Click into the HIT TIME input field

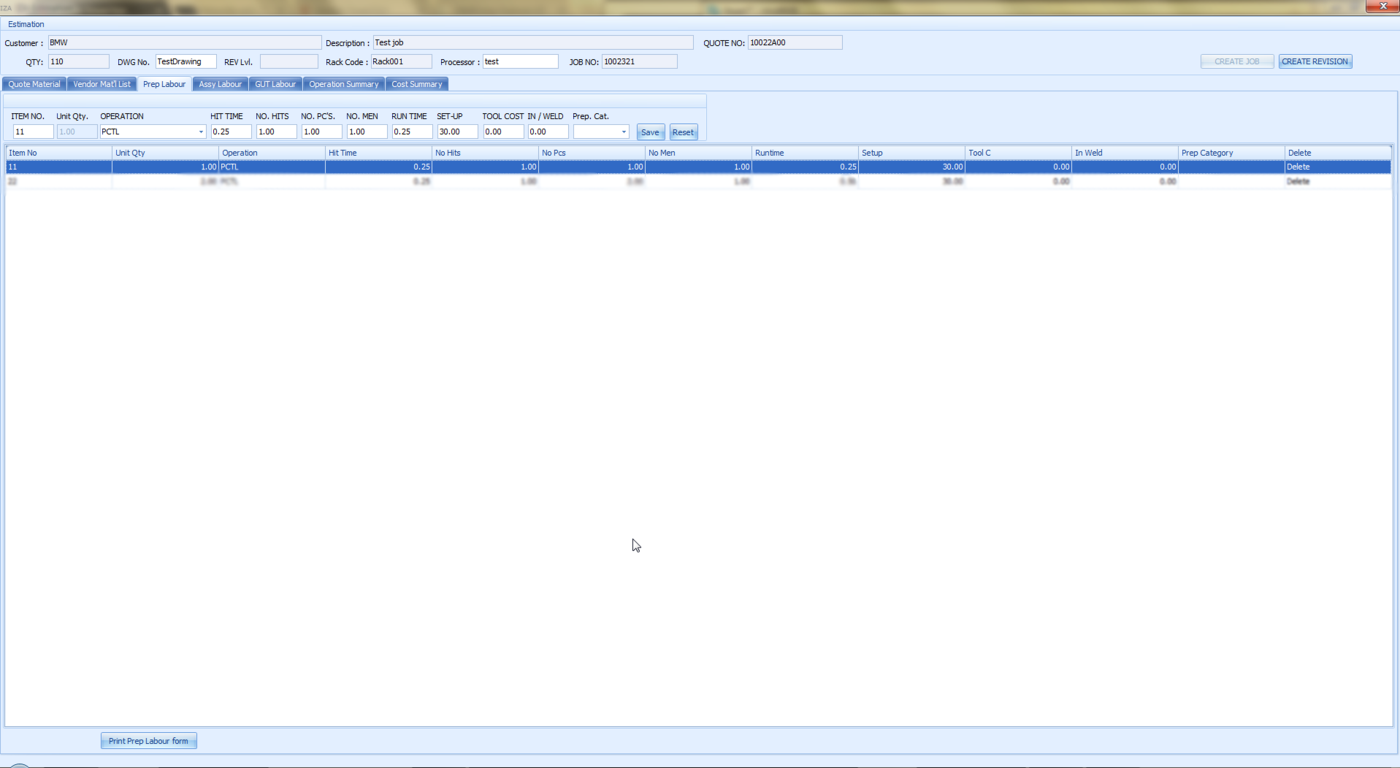coord(231,132)
